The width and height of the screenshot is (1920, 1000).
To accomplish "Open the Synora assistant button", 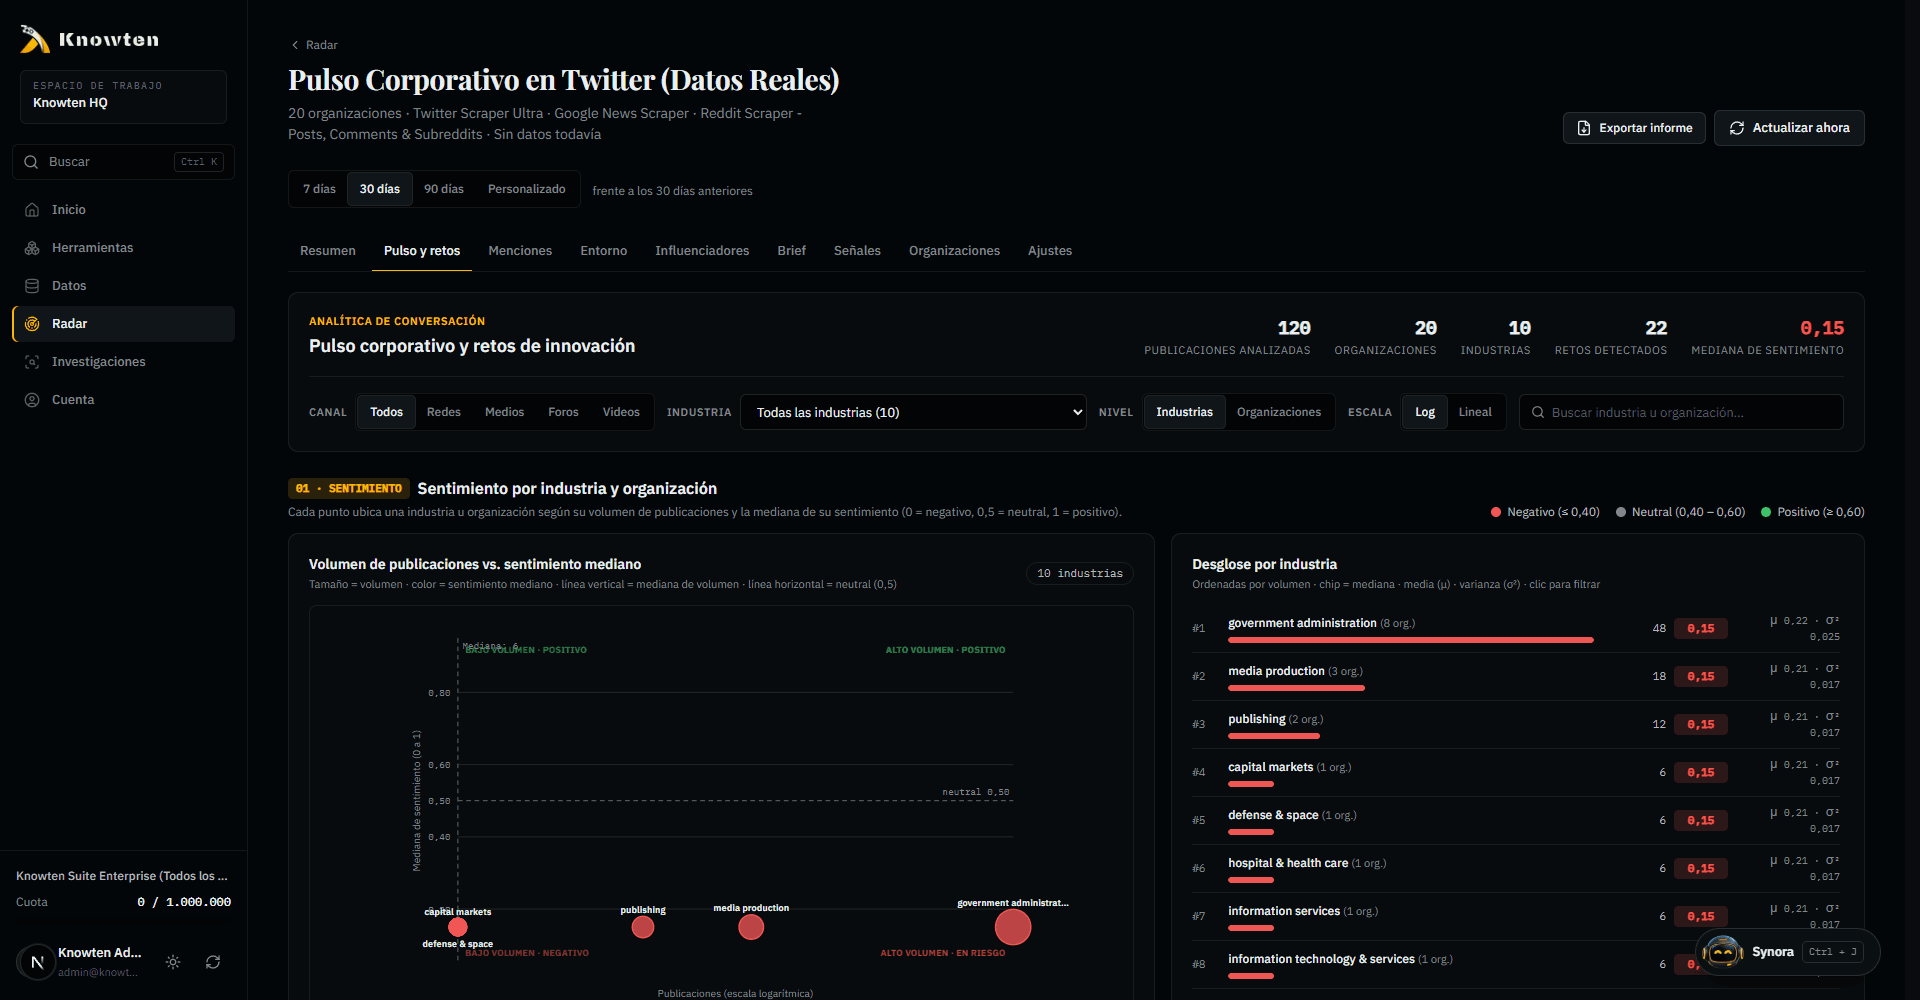I will 1788,952.
